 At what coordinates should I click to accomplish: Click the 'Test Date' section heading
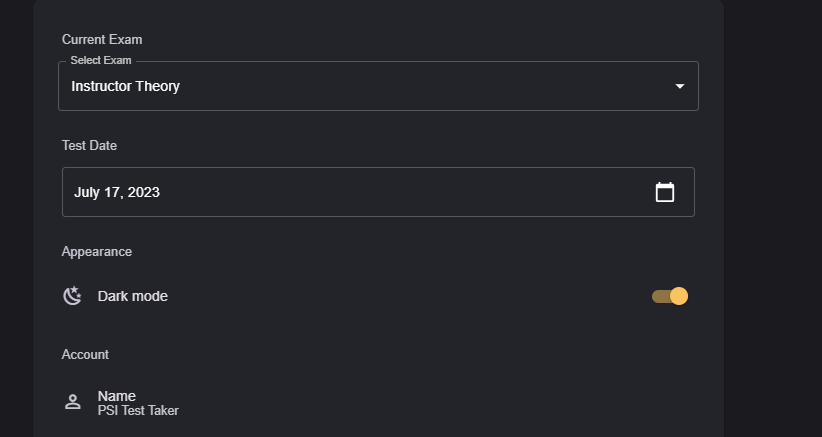click(x=90, y=146)
